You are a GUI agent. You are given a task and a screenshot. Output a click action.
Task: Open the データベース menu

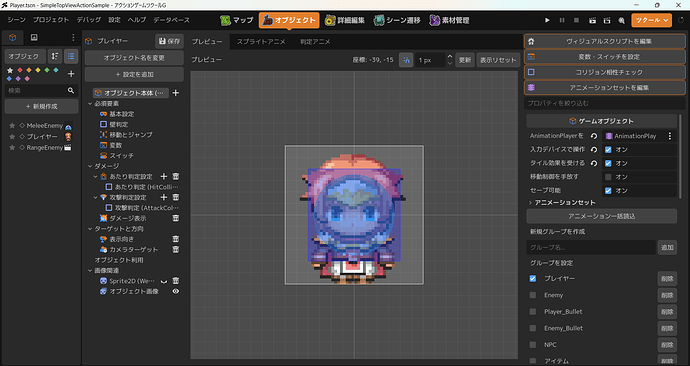[x=172, y=20]
